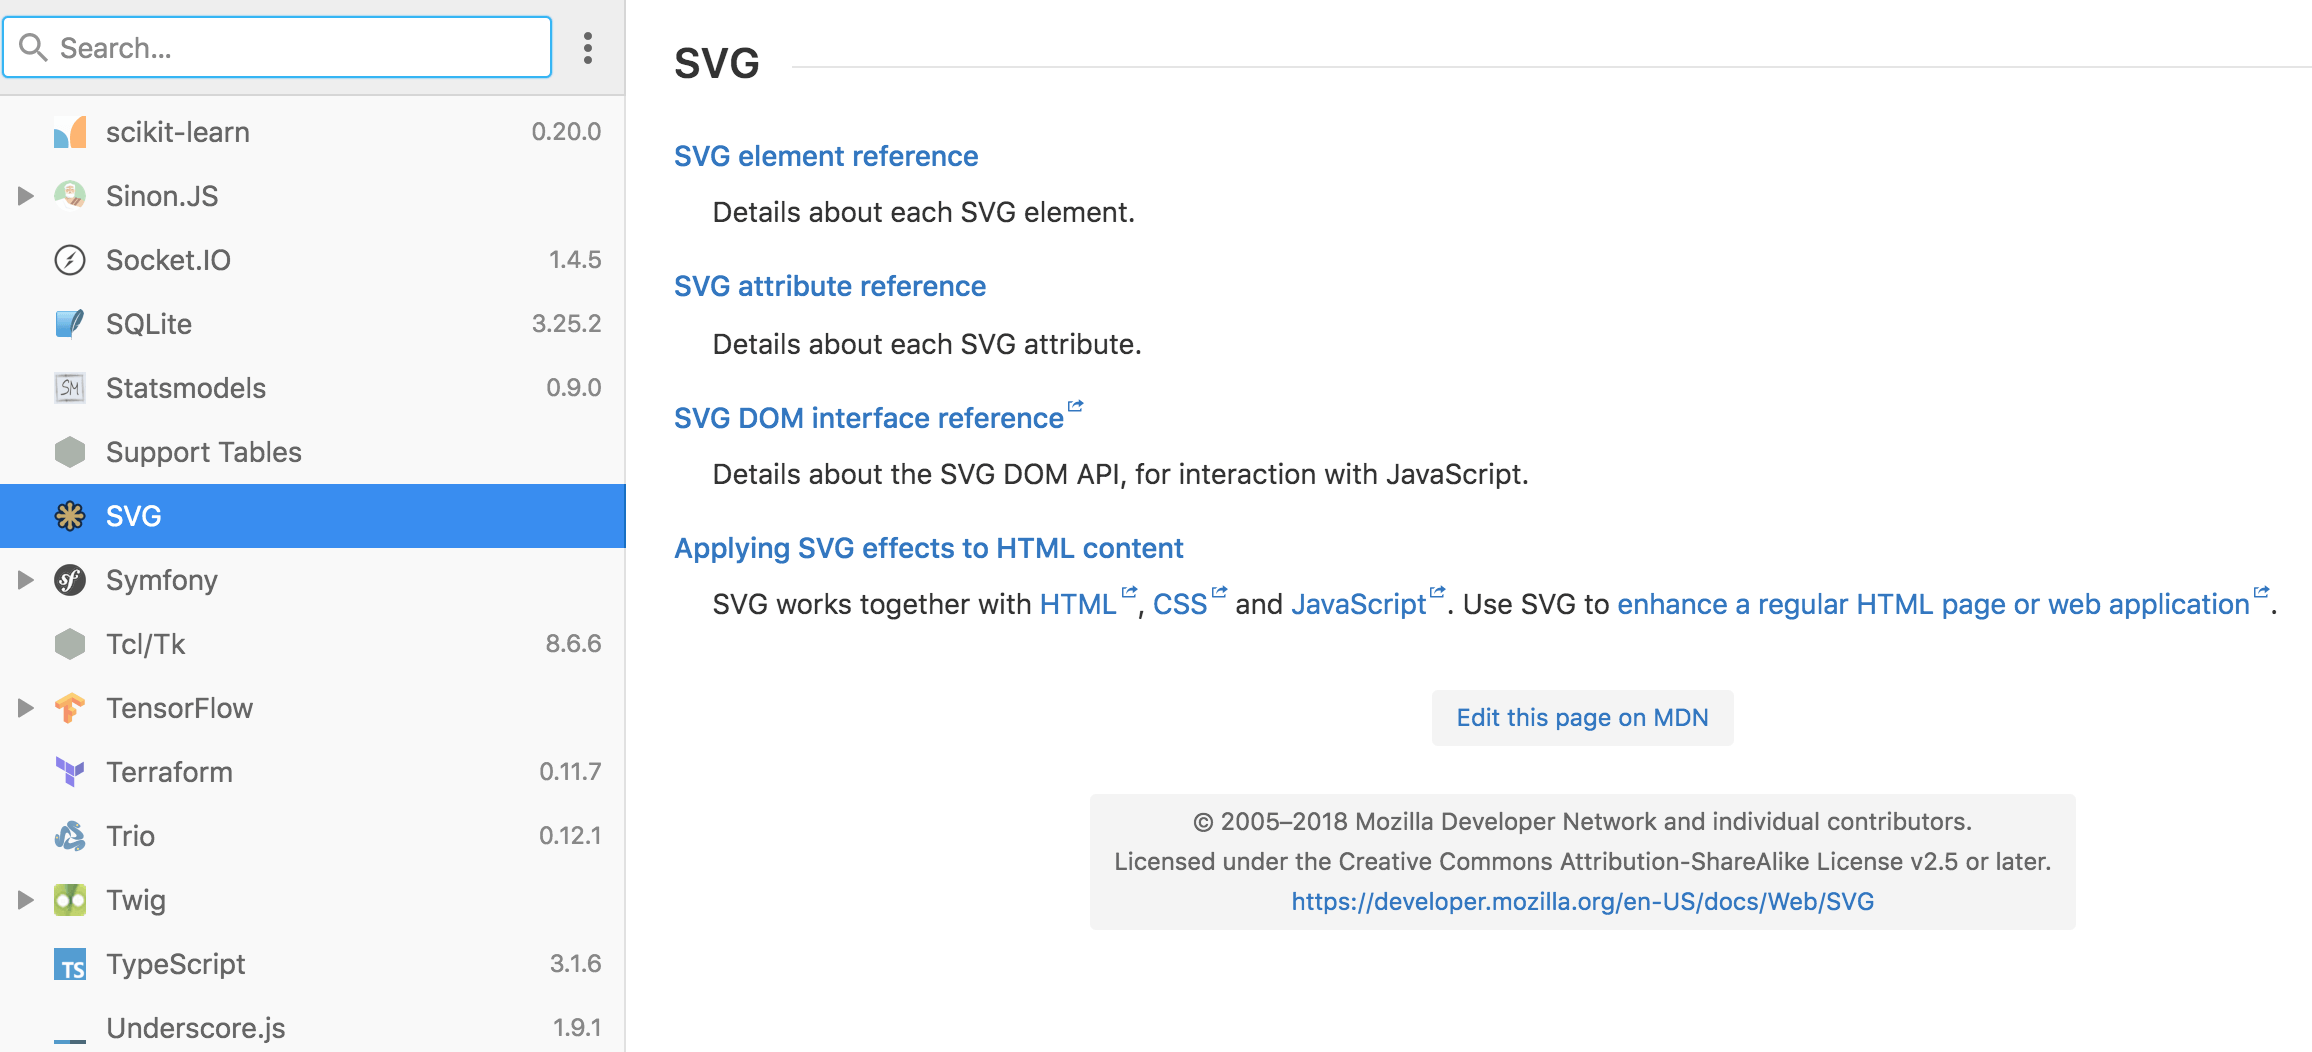
Task: Click the Sinon.JS logo icon
Action: 70,196
